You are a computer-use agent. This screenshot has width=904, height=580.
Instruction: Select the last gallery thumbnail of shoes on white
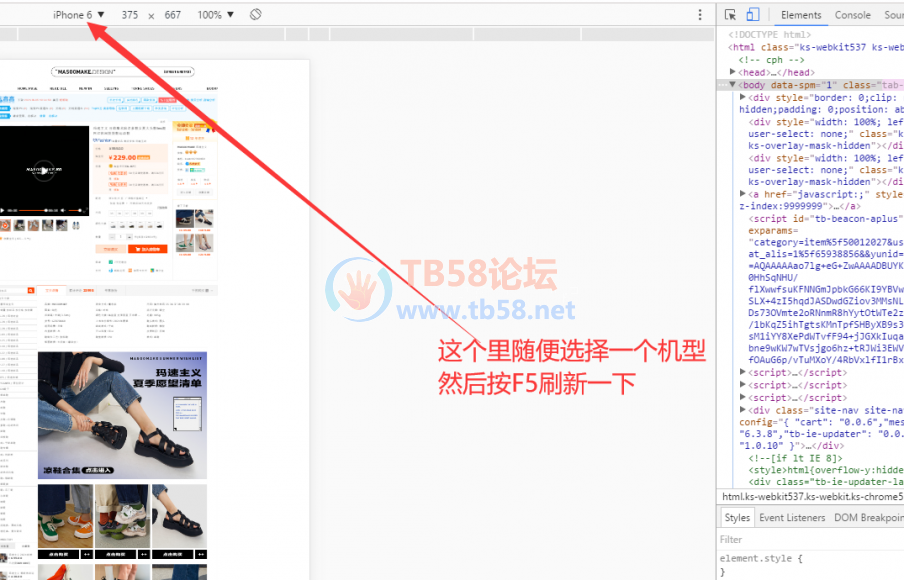pyautogui.click(x=76, y=225)
